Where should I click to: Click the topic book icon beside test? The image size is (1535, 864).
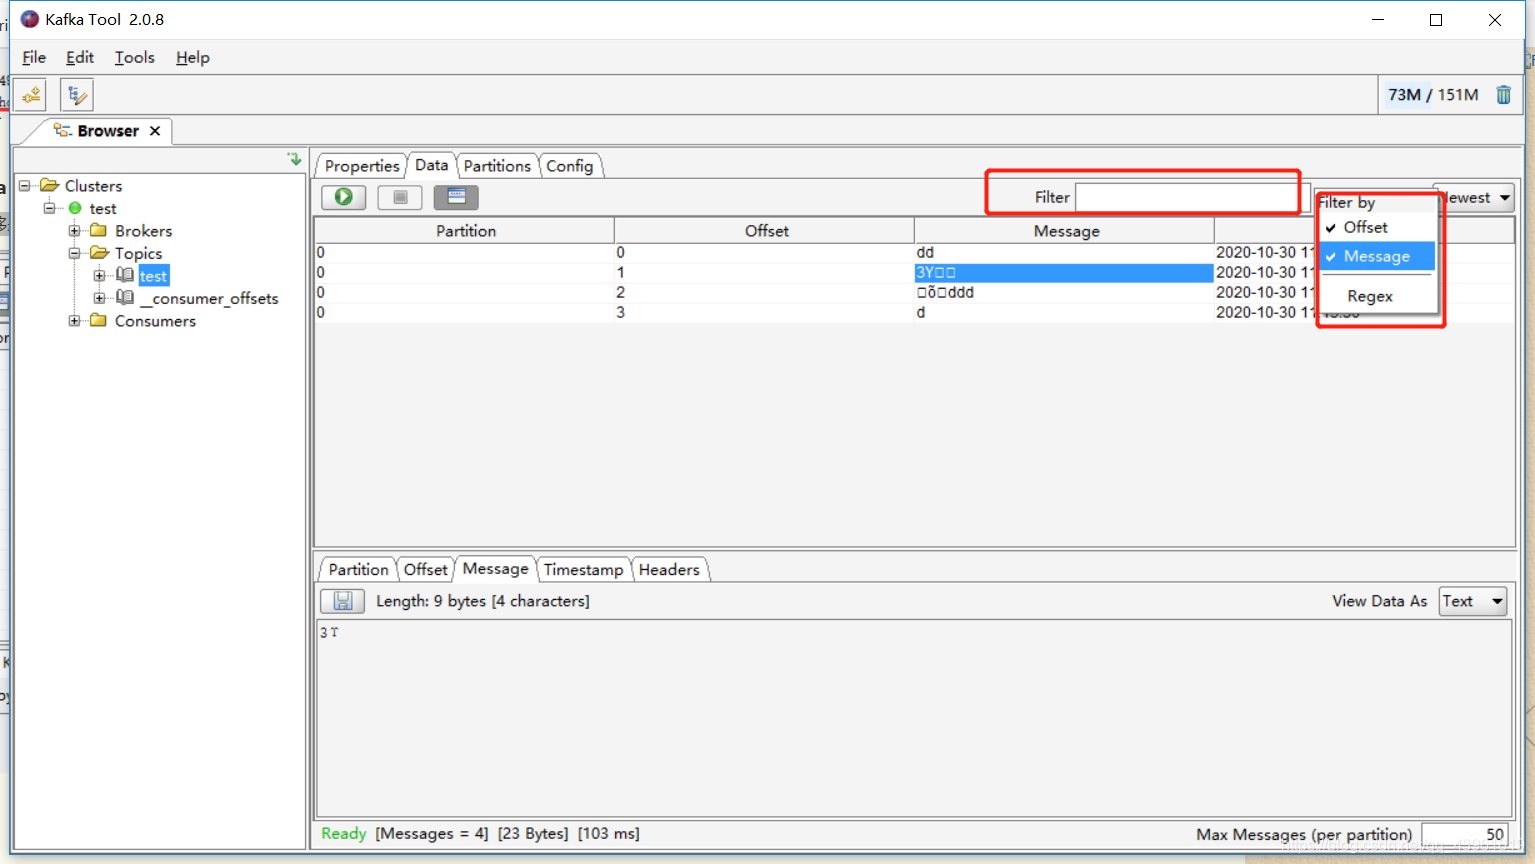tap(125, 275)
